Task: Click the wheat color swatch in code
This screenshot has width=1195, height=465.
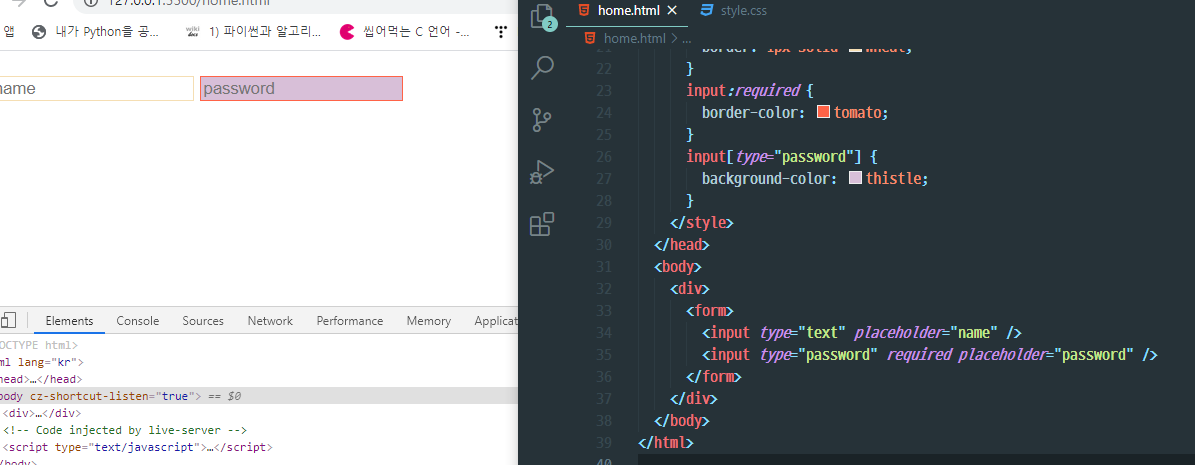Action: (x=855, y=49)
